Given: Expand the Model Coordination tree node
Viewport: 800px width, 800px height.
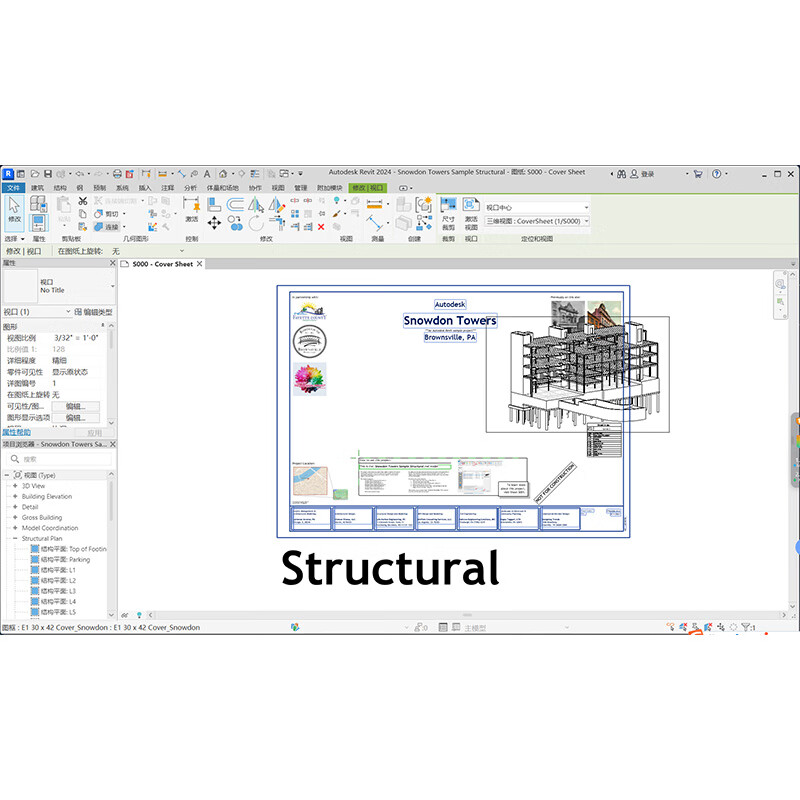Looking at the screenshot, I should point(15,528).
